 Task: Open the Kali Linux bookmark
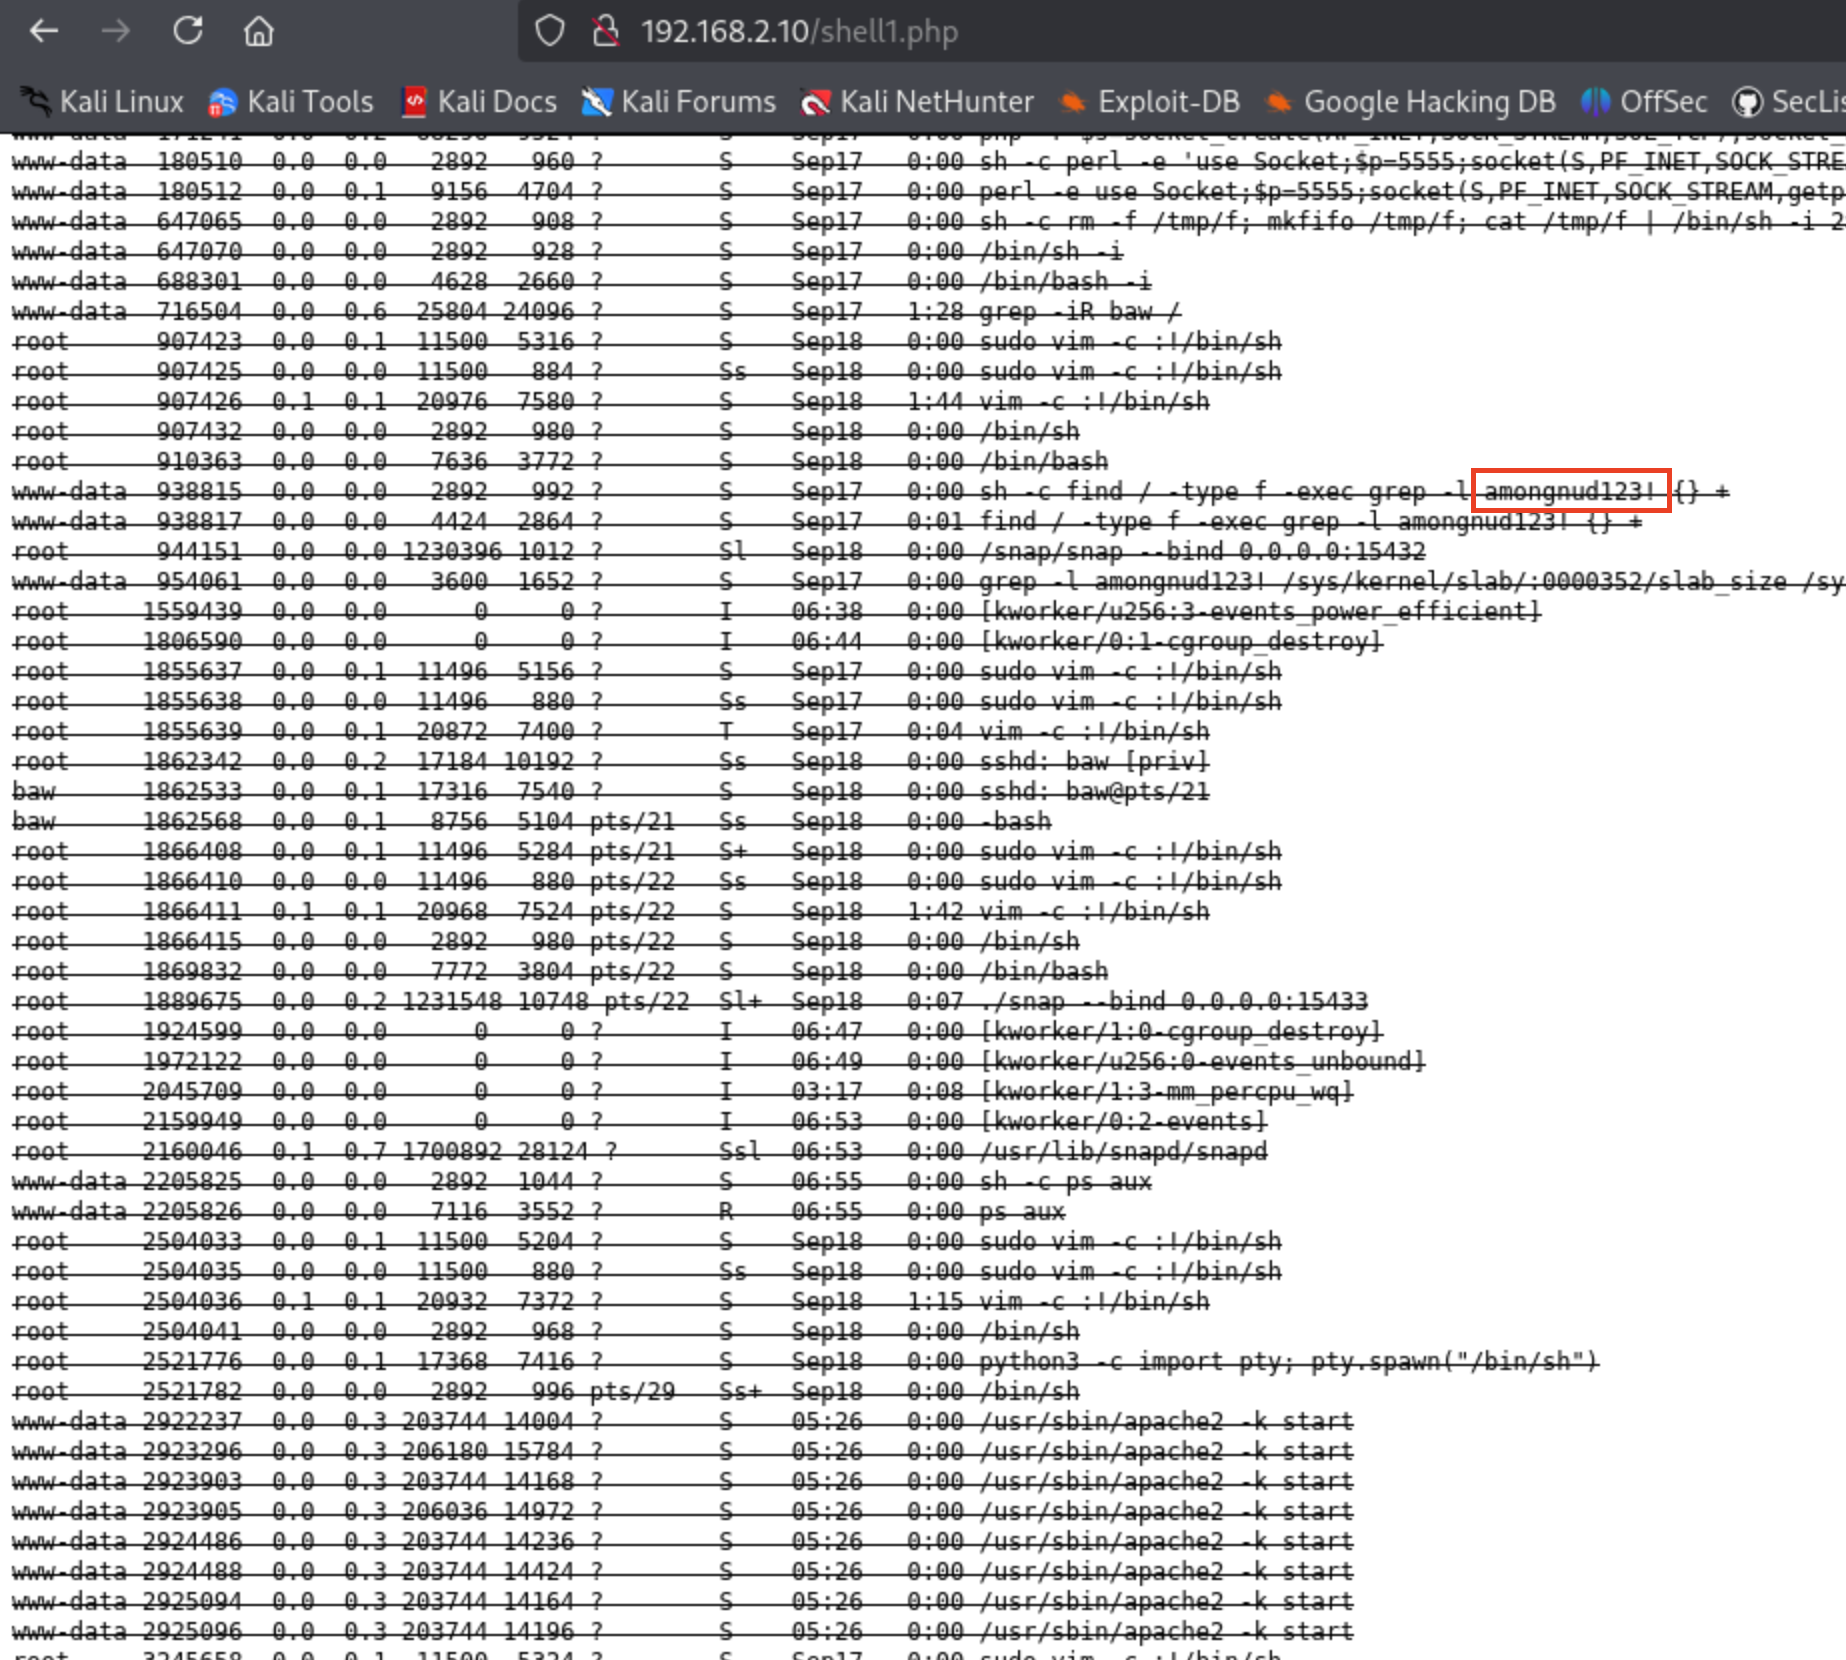click(103, 102)
